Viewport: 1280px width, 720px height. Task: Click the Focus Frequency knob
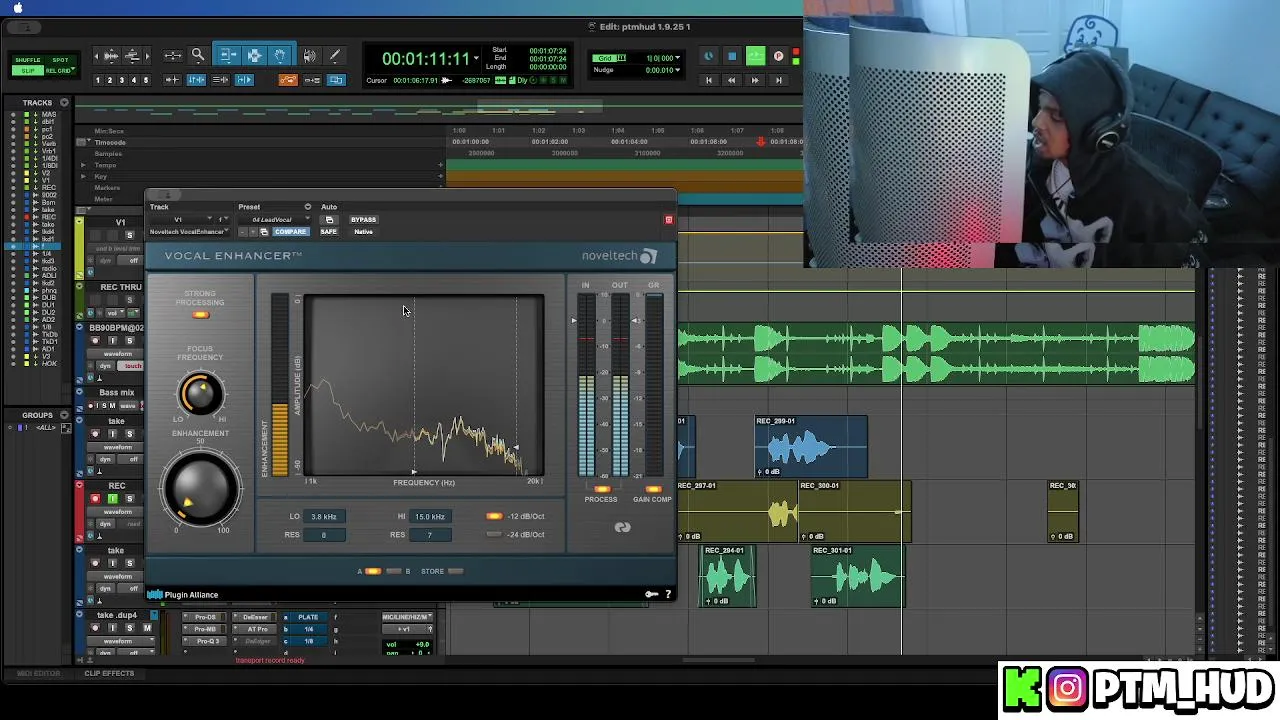click(201, 394)
